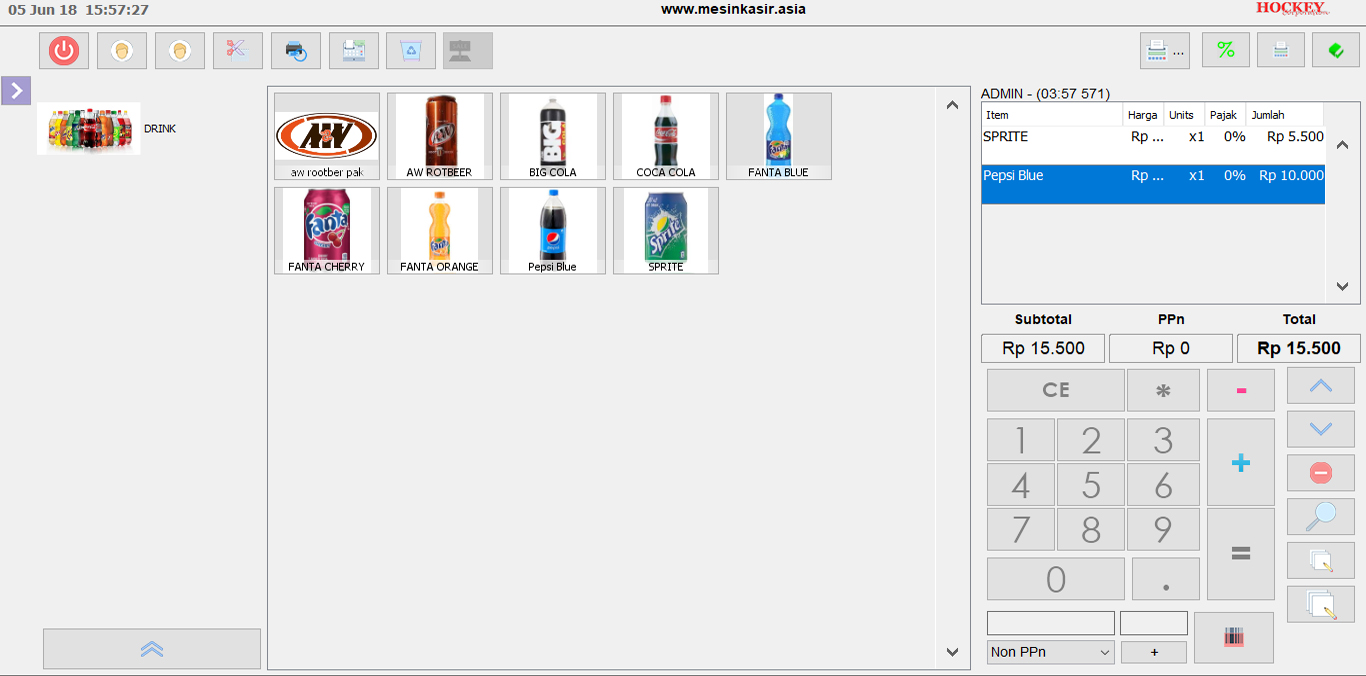This screenshot has height=676, width=1366.
Task: Click the barcode scanner button
Action: [1234, 637]
